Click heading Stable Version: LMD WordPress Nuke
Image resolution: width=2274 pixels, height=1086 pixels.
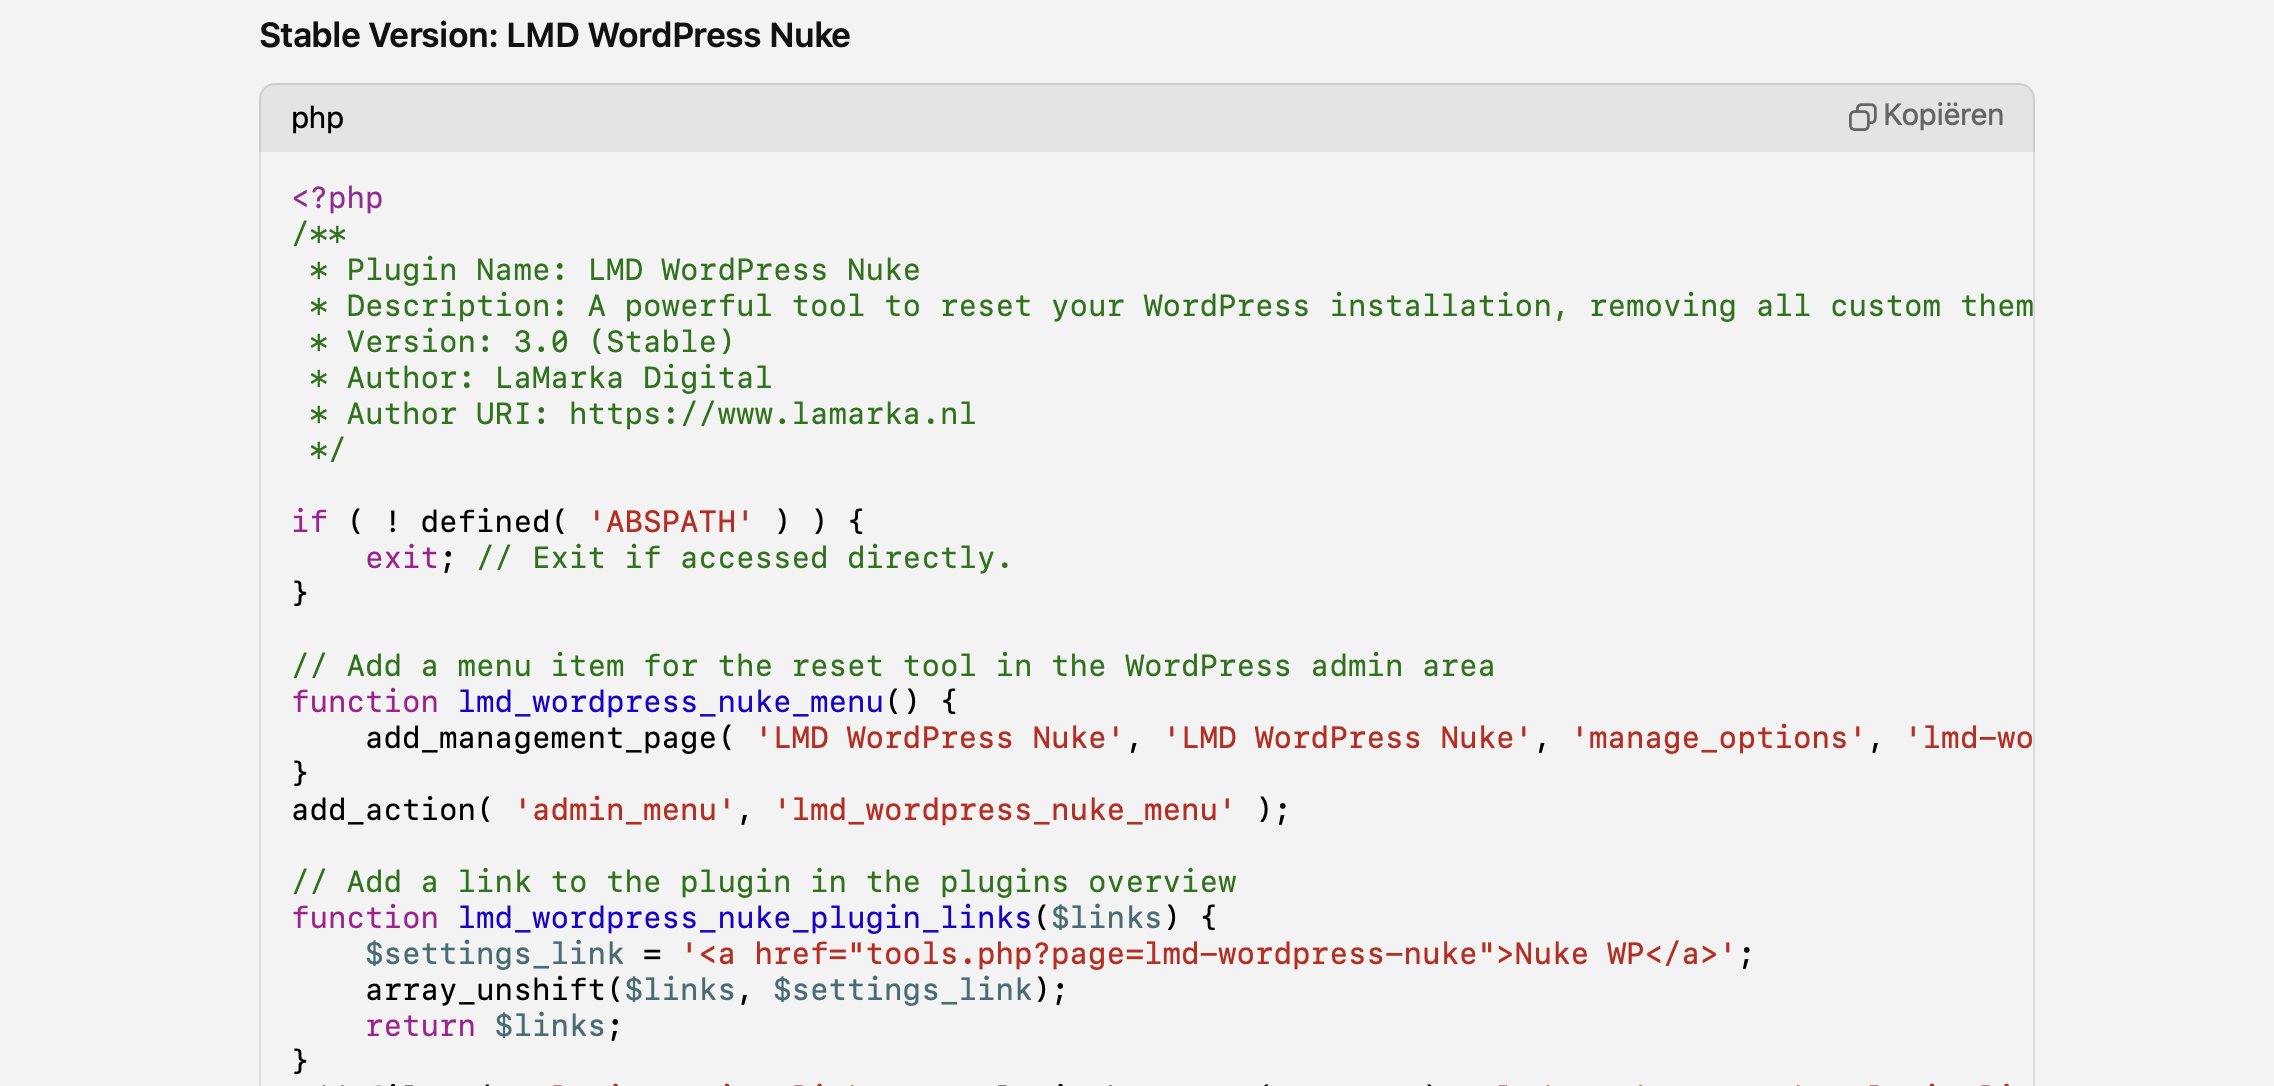coord(555,35)
